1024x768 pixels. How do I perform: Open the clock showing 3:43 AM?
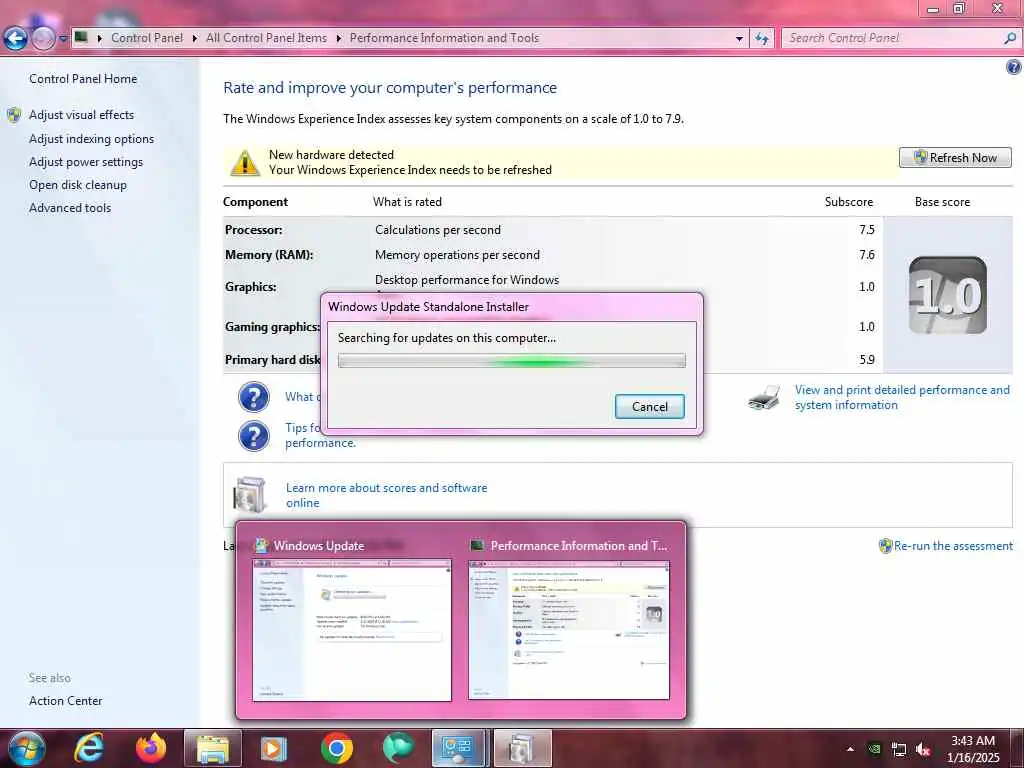973,749
